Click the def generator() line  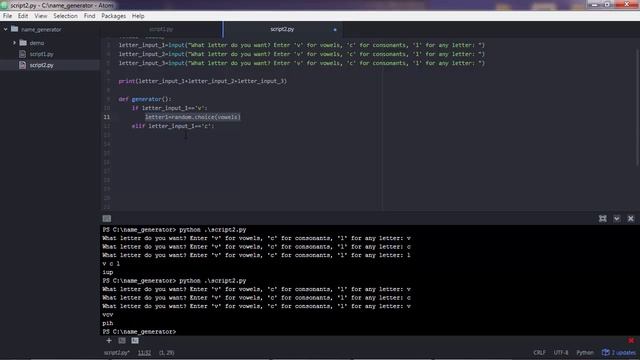[145, 99]
